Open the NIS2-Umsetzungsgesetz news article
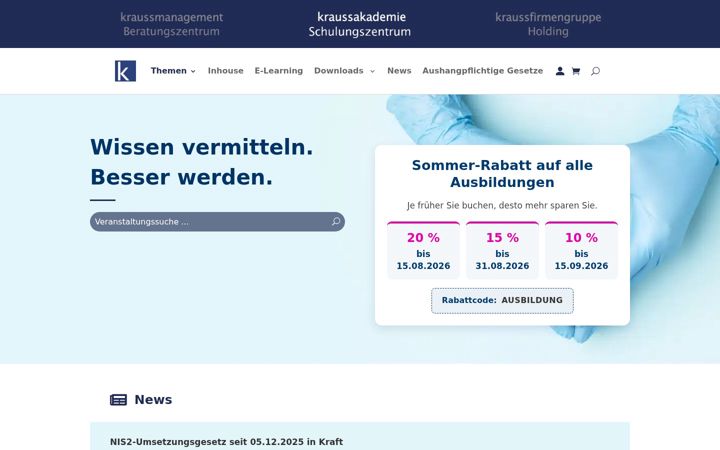 (226, 442)
